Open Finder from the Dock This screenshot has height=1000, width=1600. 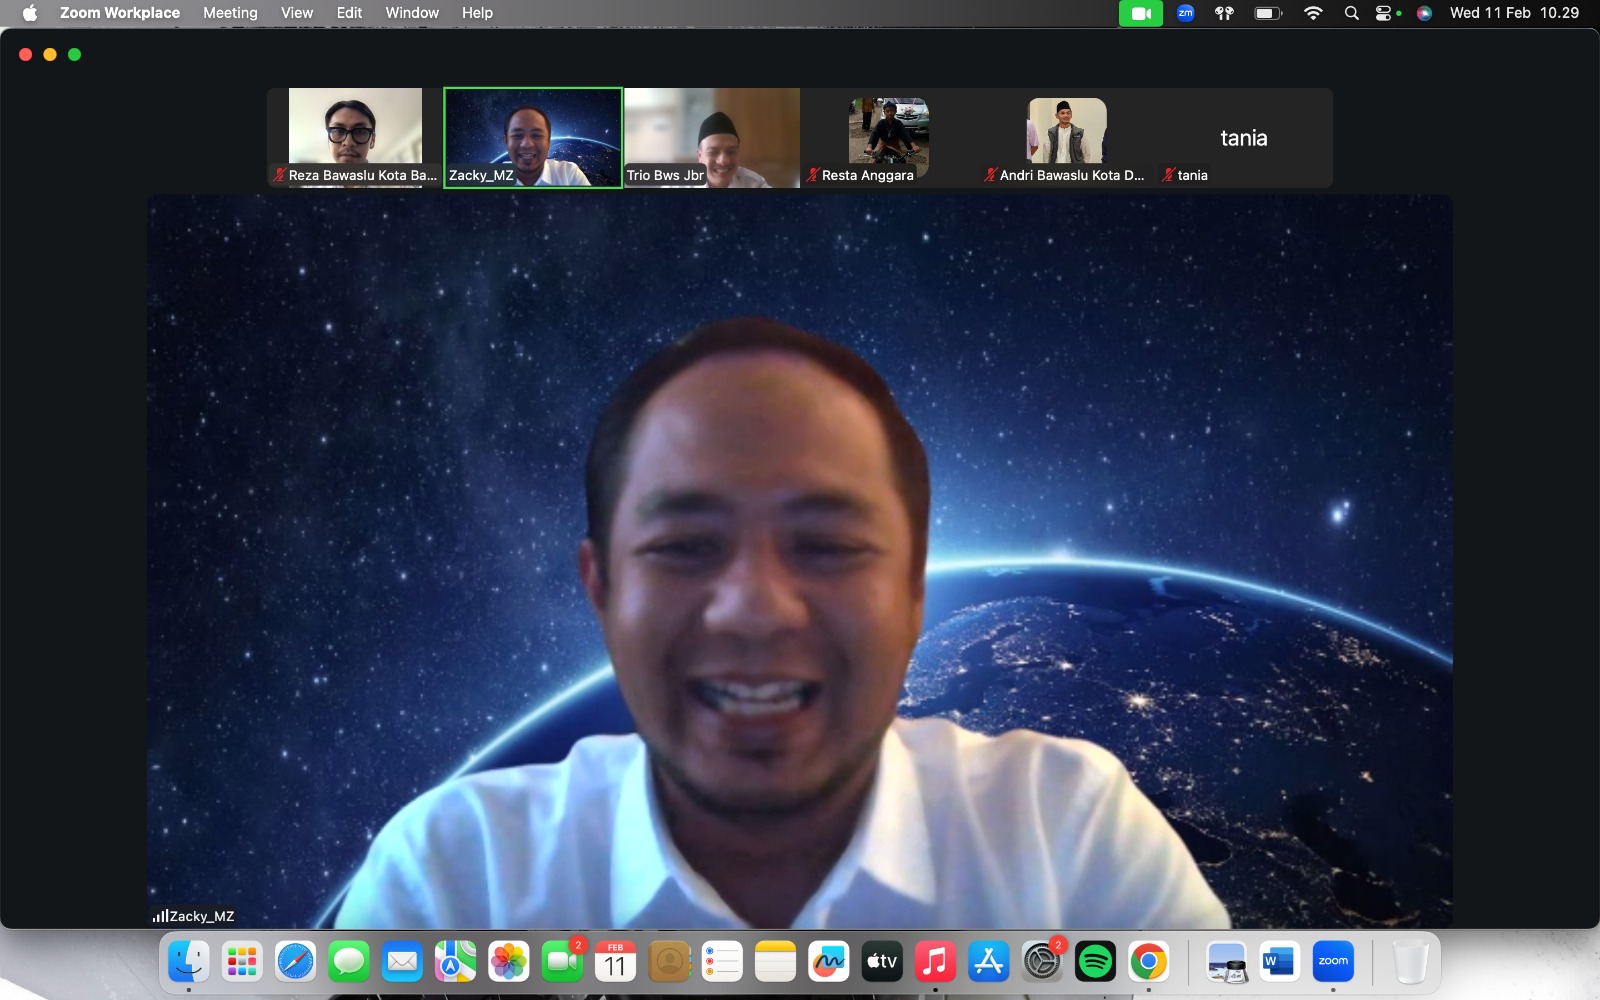(x=189, y=962)
